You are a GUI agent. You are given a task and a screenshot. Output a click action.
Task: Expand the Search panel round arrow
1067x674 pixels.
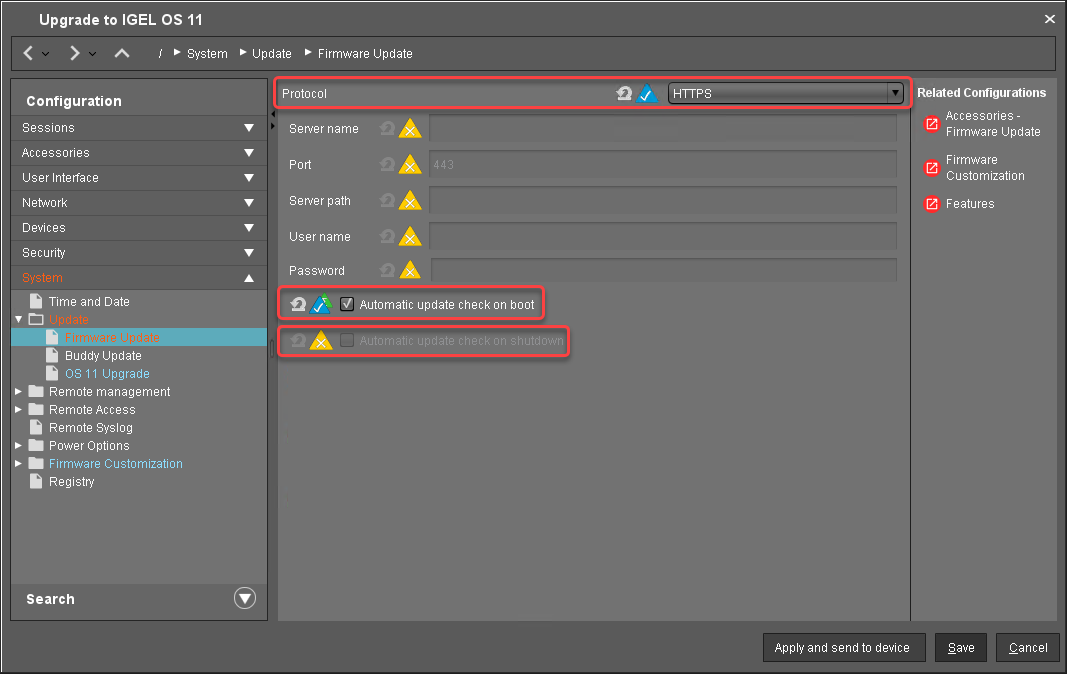tap(245, 599)
